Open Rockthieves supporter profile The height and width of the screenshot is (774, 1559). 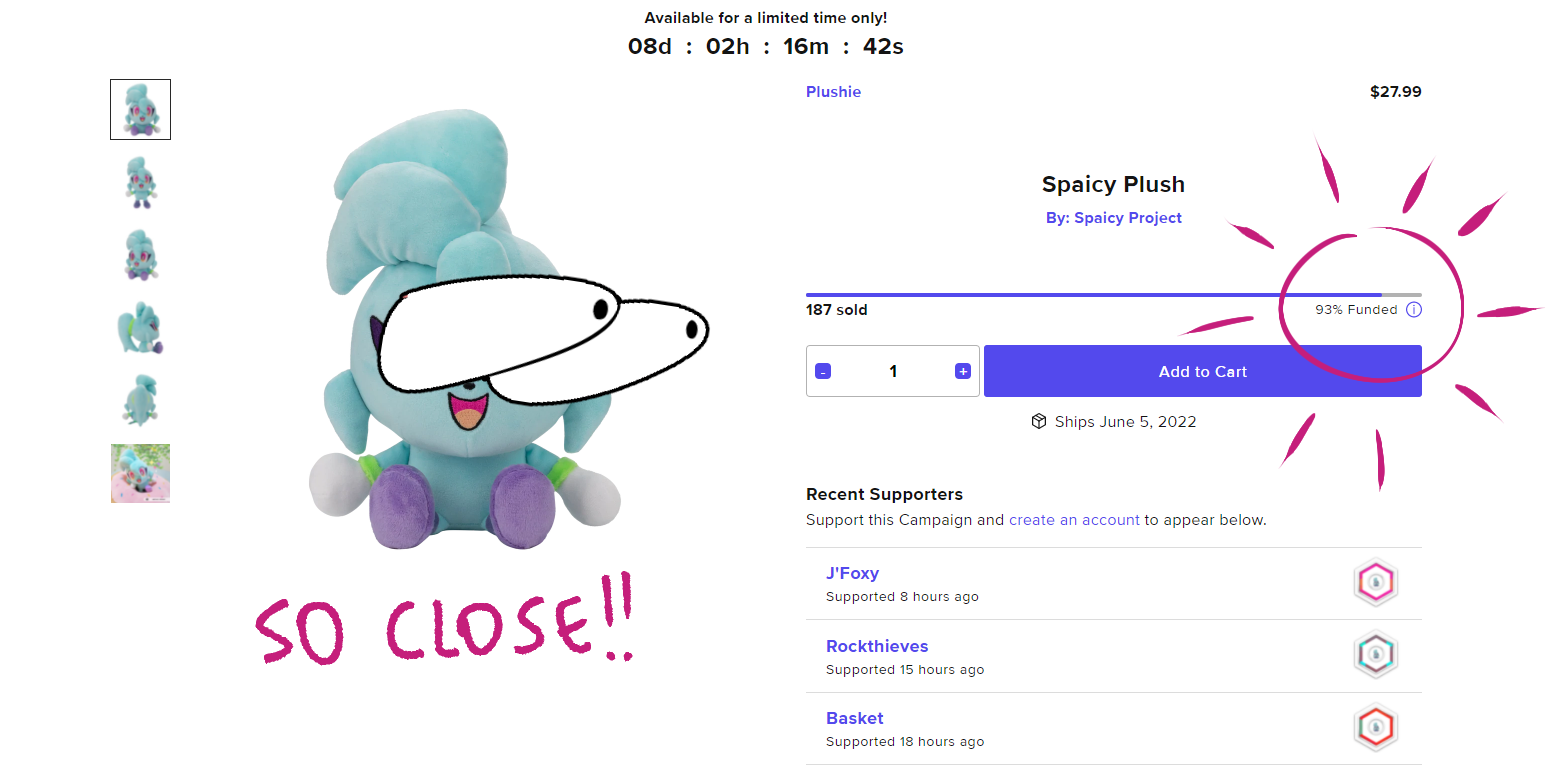(x=877, y=646)
